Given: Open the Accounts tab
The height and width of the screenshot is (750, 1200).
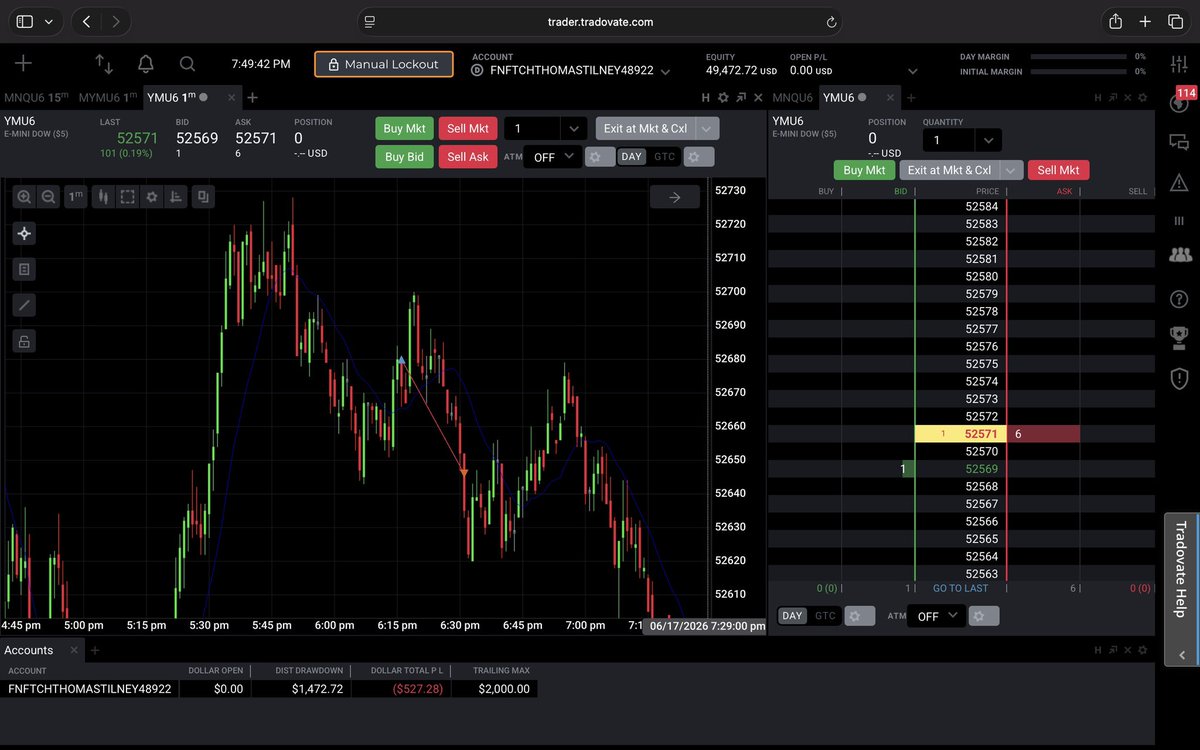Looking at the screenshot, I should tap(29, 650).
